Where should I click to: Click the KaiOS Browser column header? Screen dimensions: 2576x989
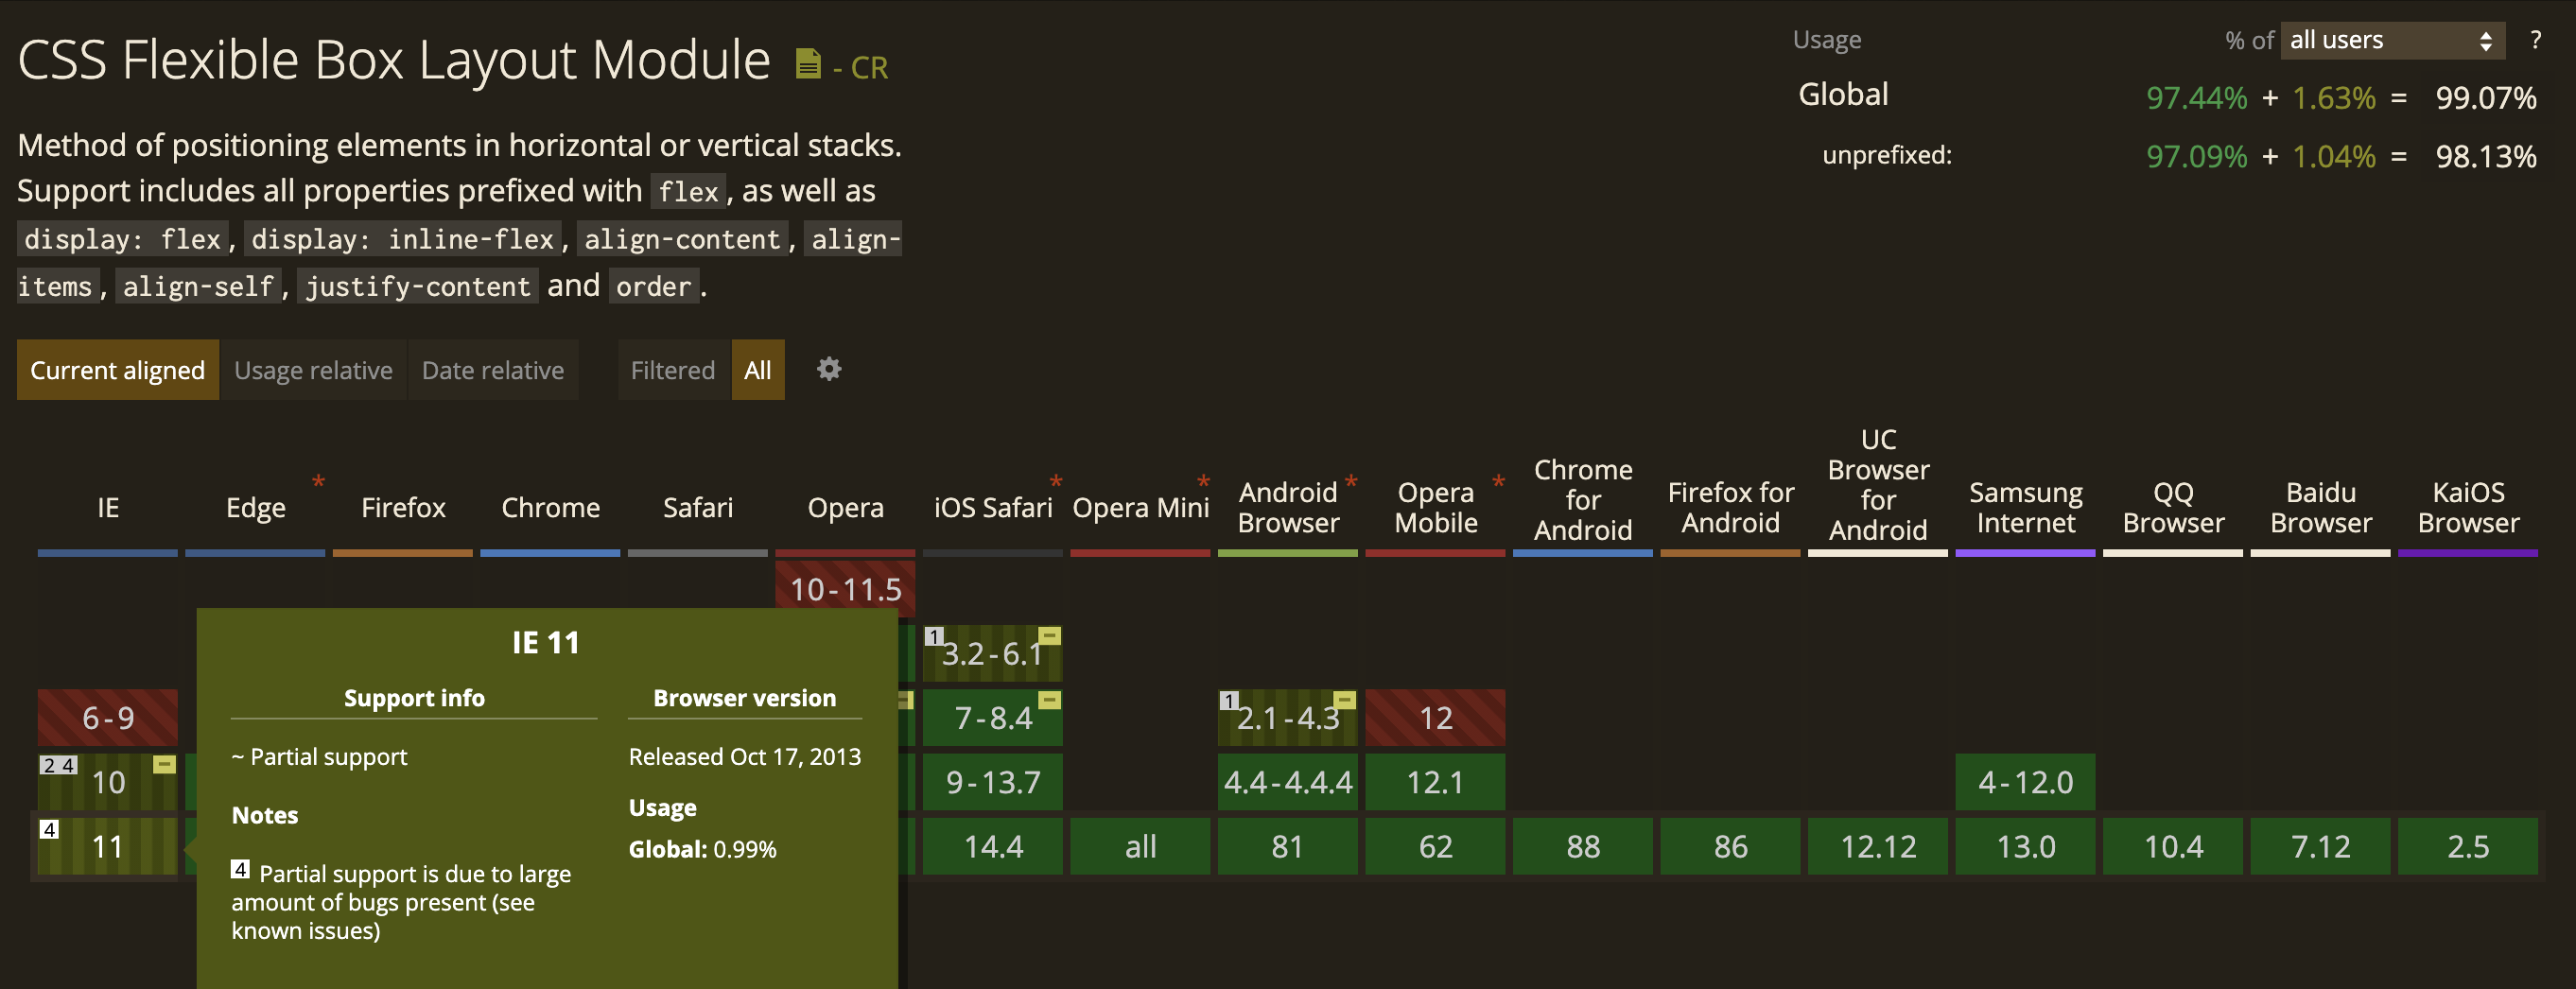pyautogui.click(x=2468, y=508)
